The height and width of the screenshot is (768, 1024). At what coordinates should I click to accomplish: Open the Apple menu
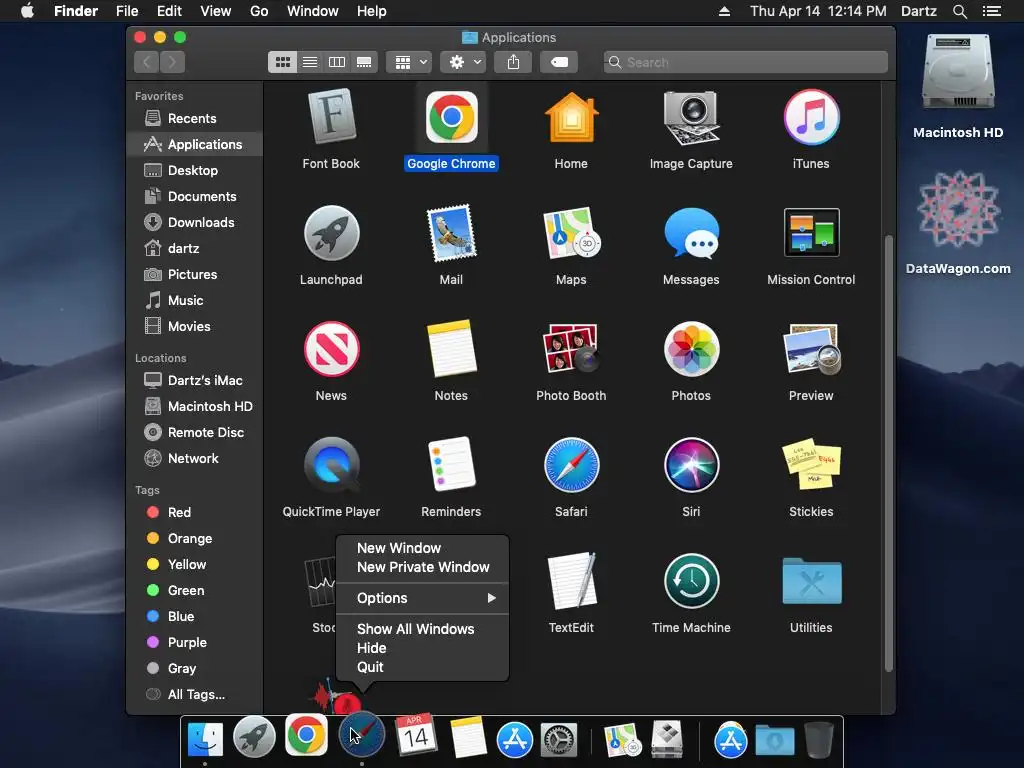click(27, 11)
